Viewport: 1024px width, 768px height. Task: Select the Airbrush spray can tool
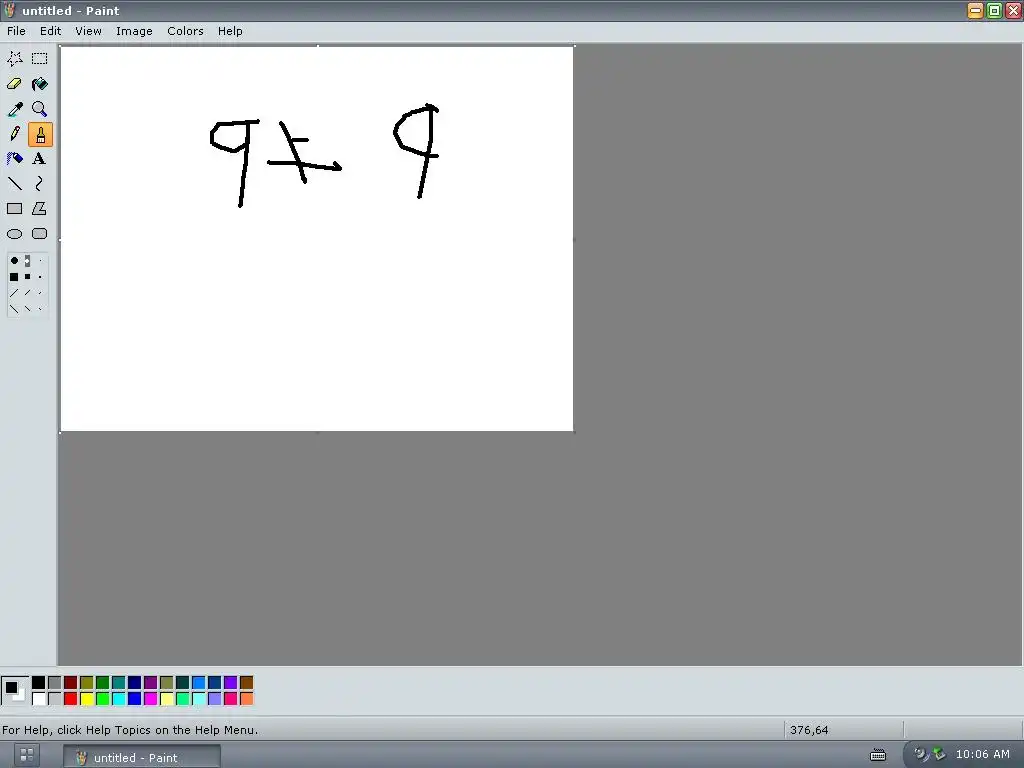point(14,159)
